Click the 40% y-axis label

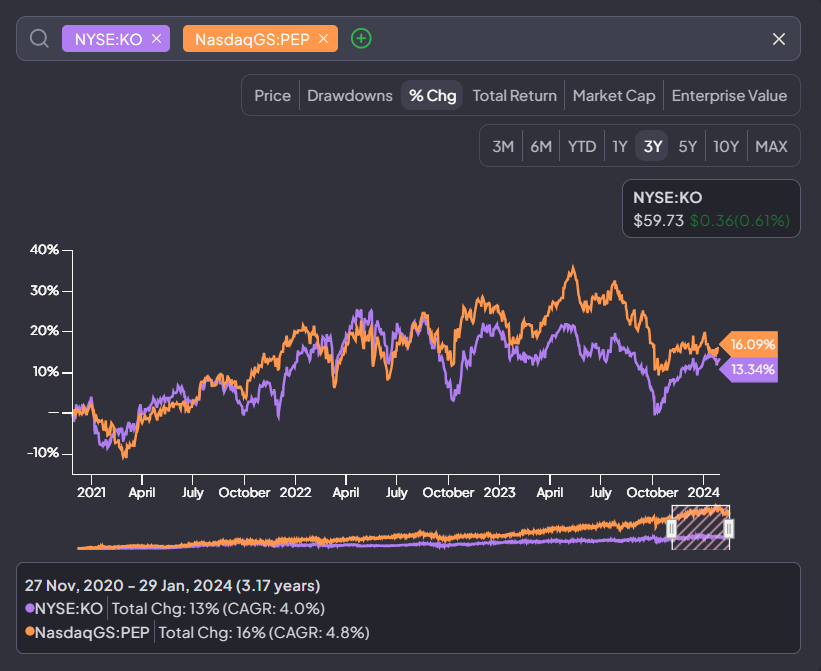click(x=44, y=250)
